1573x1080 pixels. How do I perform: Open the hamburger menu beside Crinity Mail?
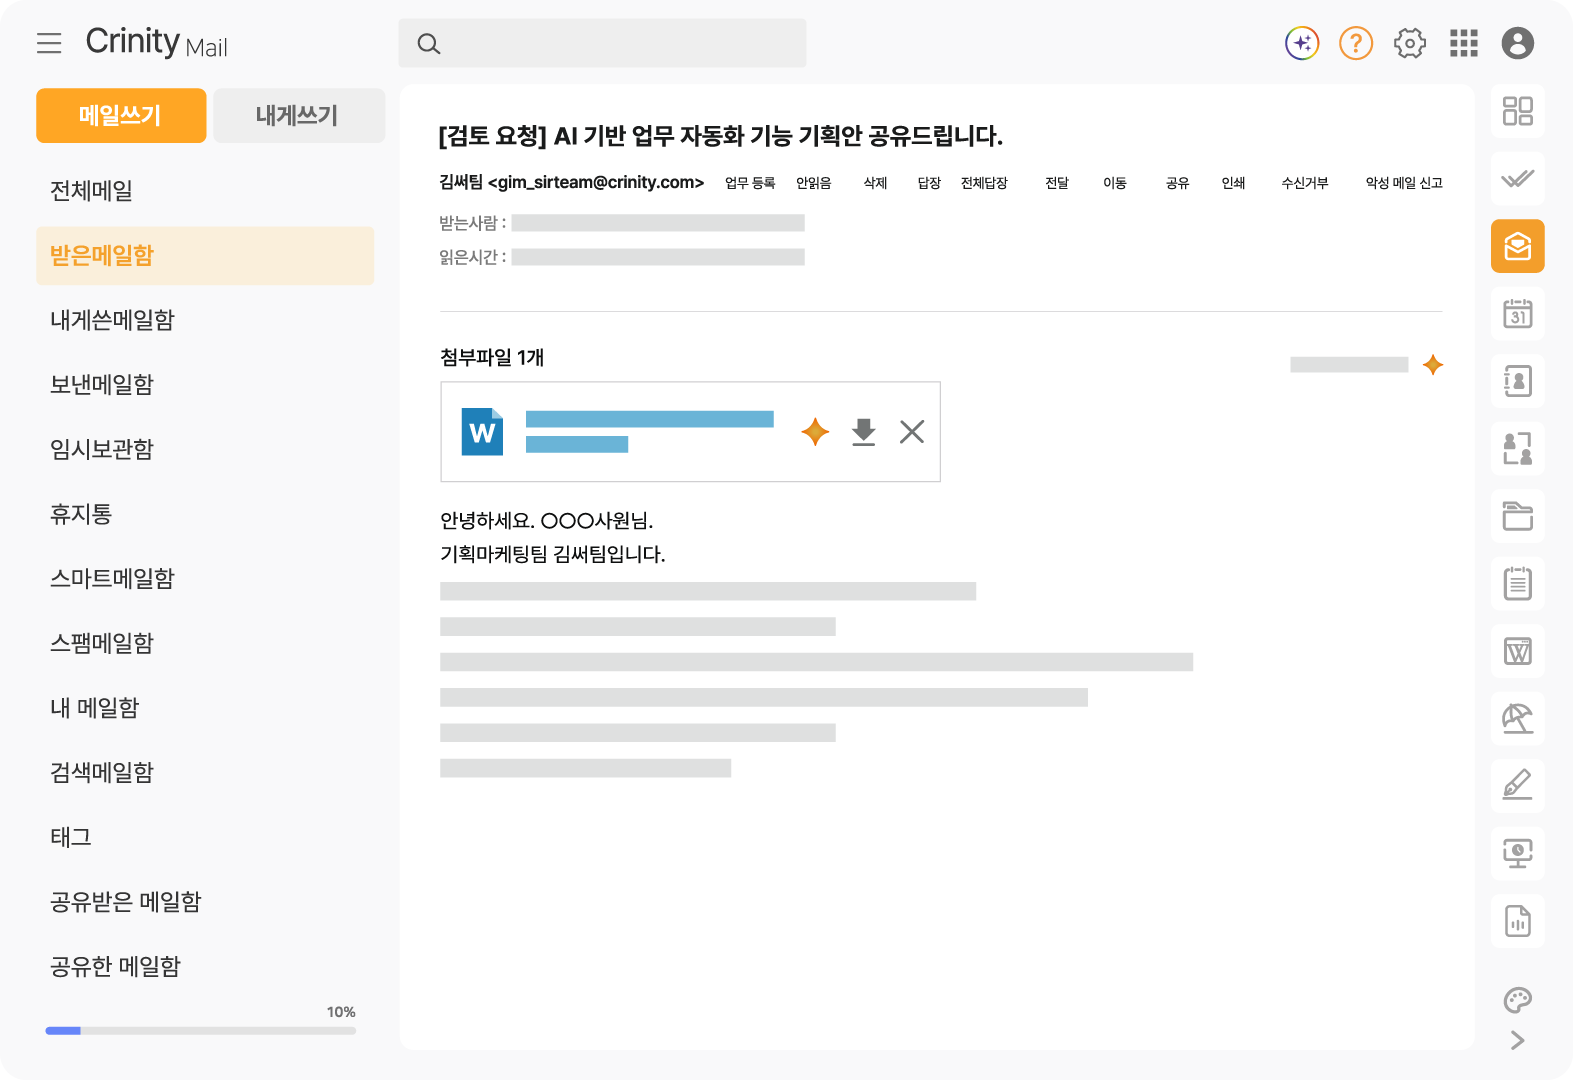pos(49,43)
